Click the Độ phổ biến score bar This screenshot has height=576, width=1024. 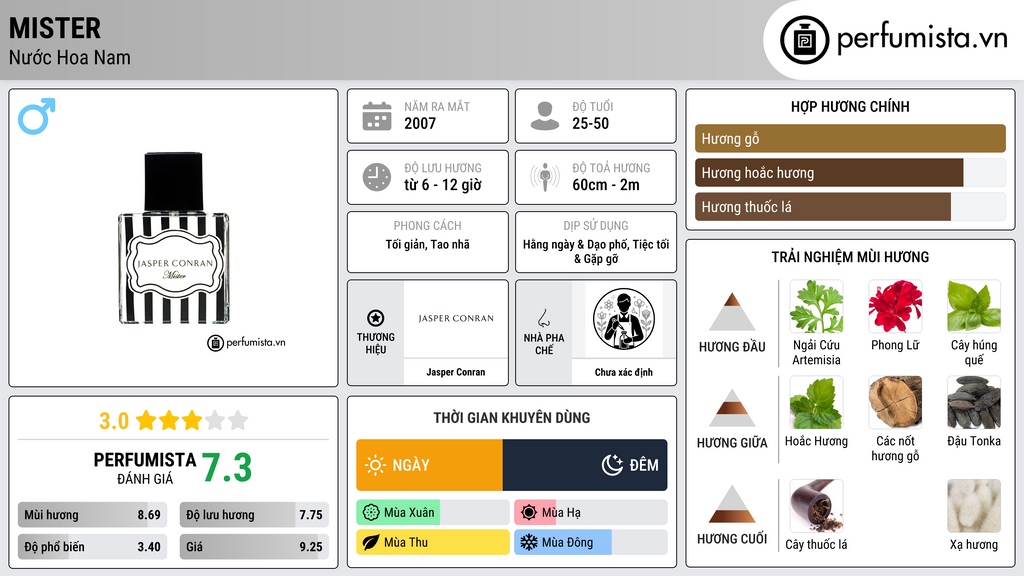[x=92, y=547]
